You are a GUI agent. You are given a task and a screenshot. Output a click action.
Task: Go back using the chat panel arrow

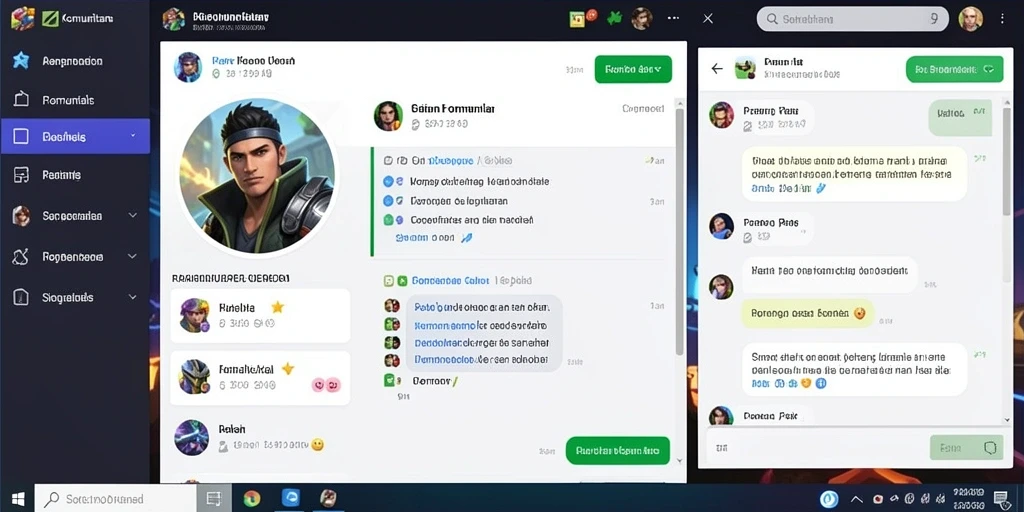click(717, 69)
